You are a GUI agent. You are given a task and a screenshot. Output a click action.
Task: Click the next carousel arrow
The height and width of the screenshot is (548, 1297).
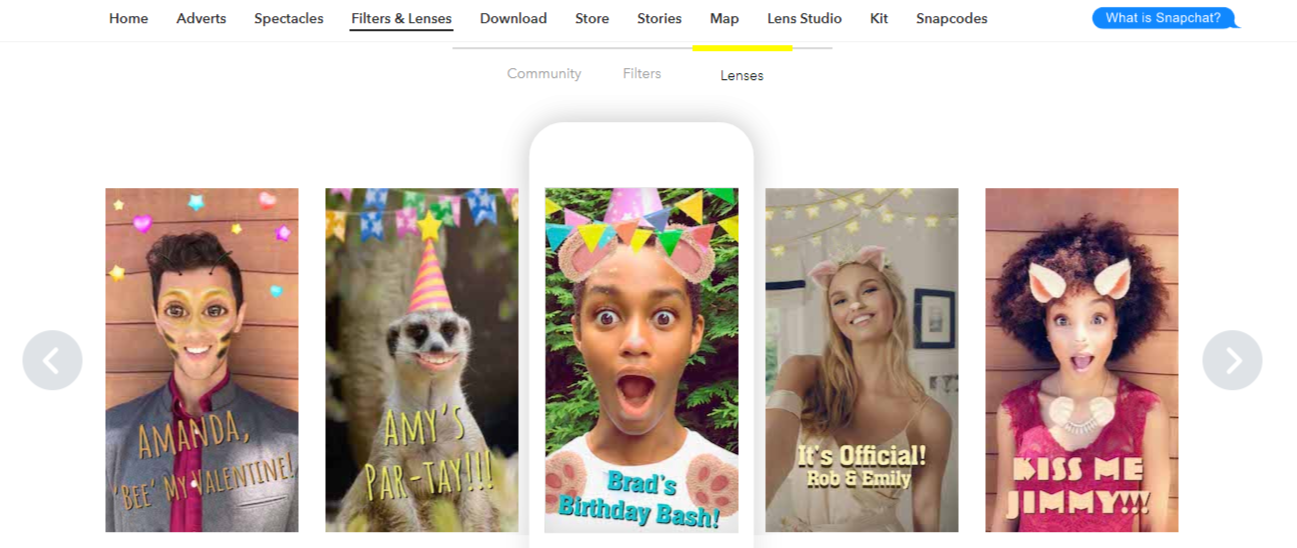point(1232,360)
